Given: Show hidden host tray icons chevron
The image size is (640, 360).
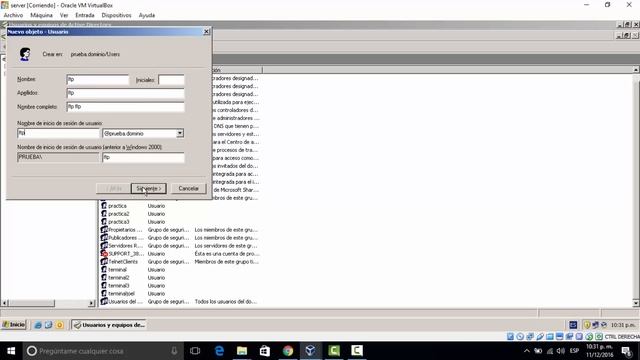Looking at the screenshot, I should click(527, 351).
